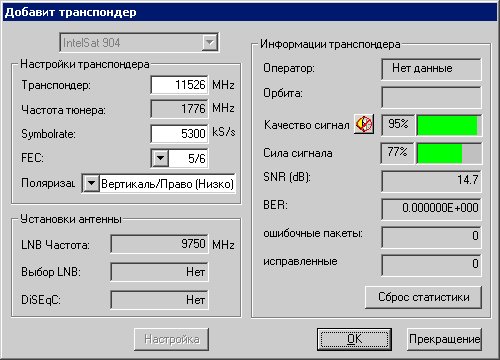Click the Сила сигнала label
This screenshot has height=360, width=500.
point(298,153)
